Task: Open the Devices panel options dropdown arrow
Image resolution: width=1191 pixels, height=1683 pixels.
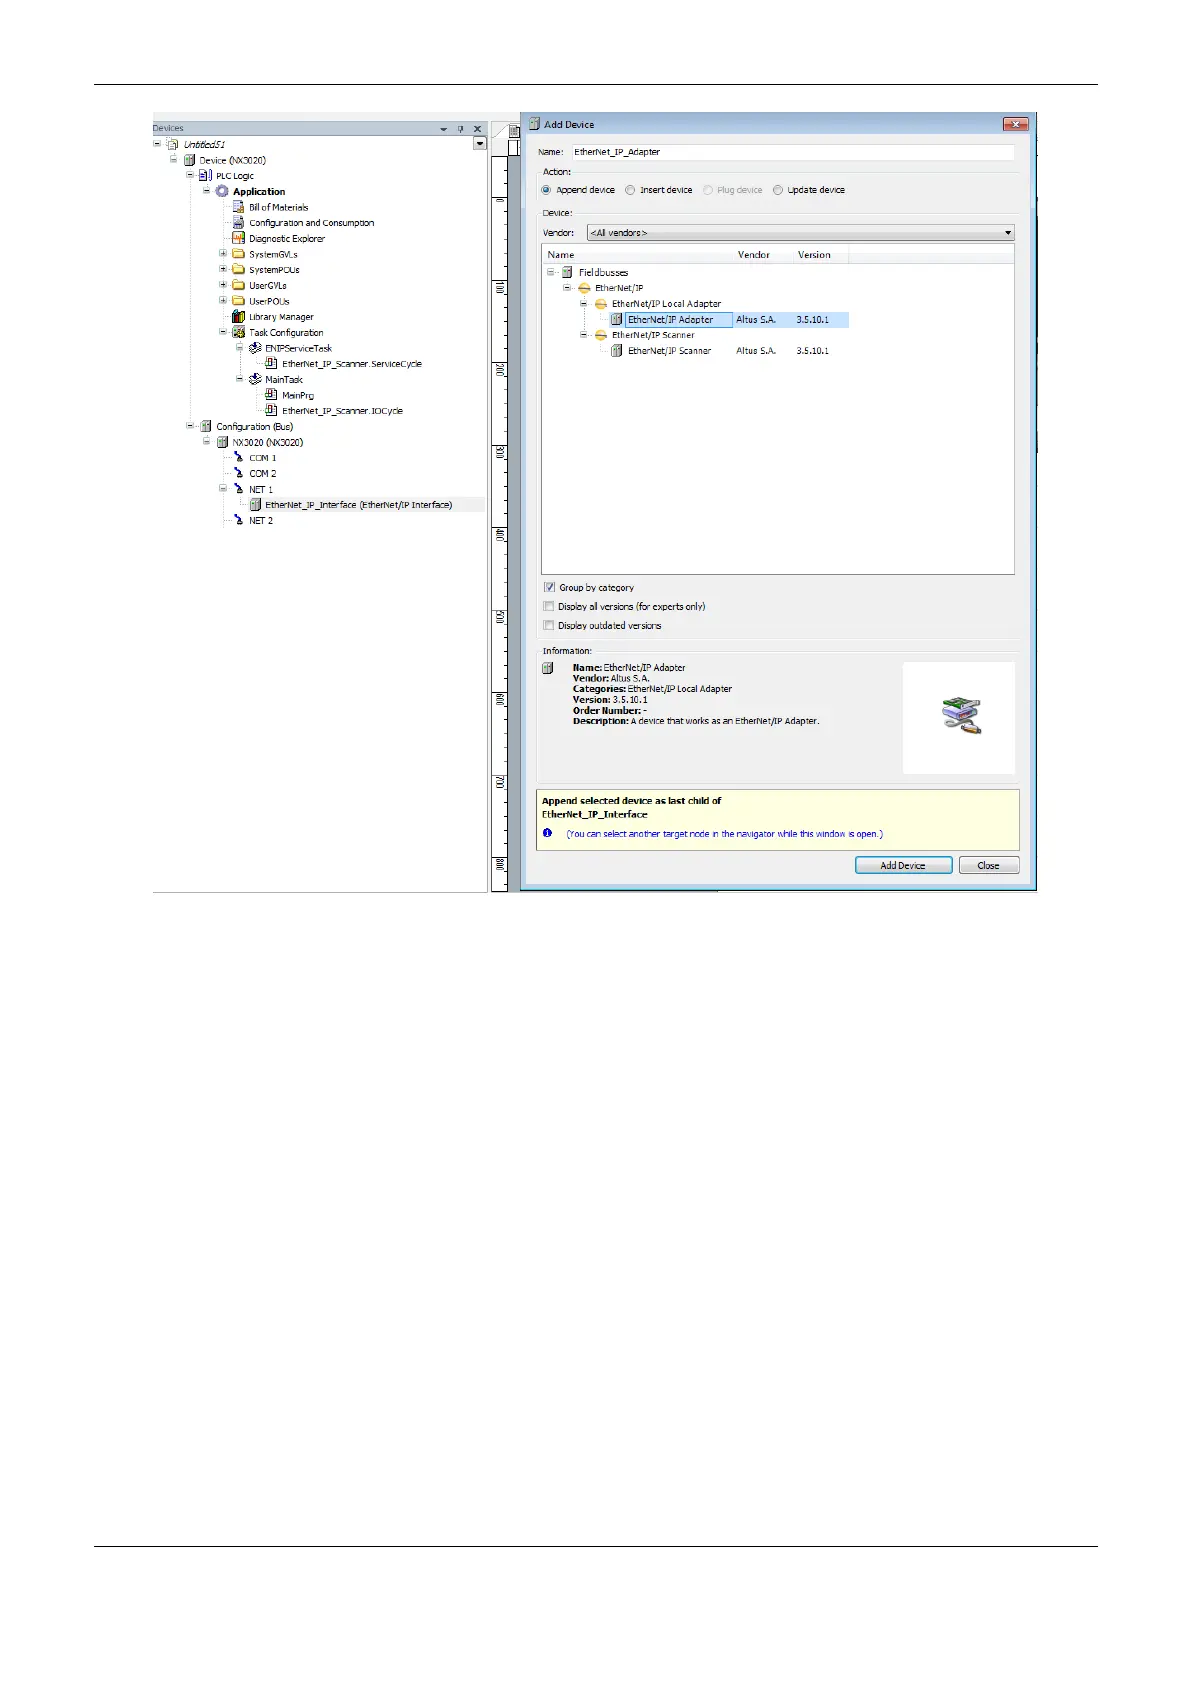Action: pos(444,129)
